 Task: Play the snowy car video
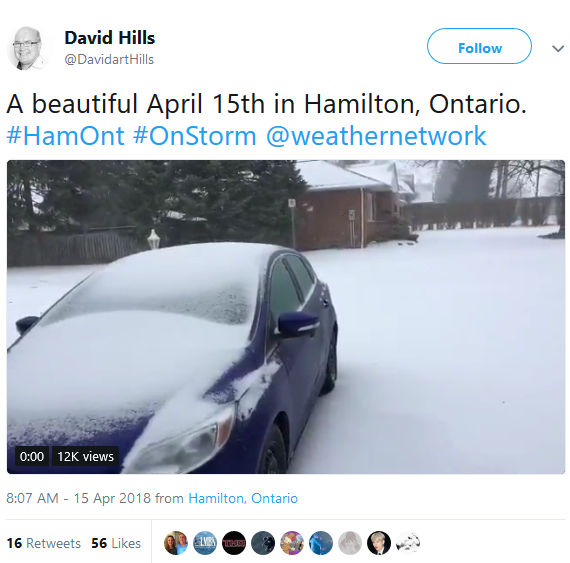point(286,317)
